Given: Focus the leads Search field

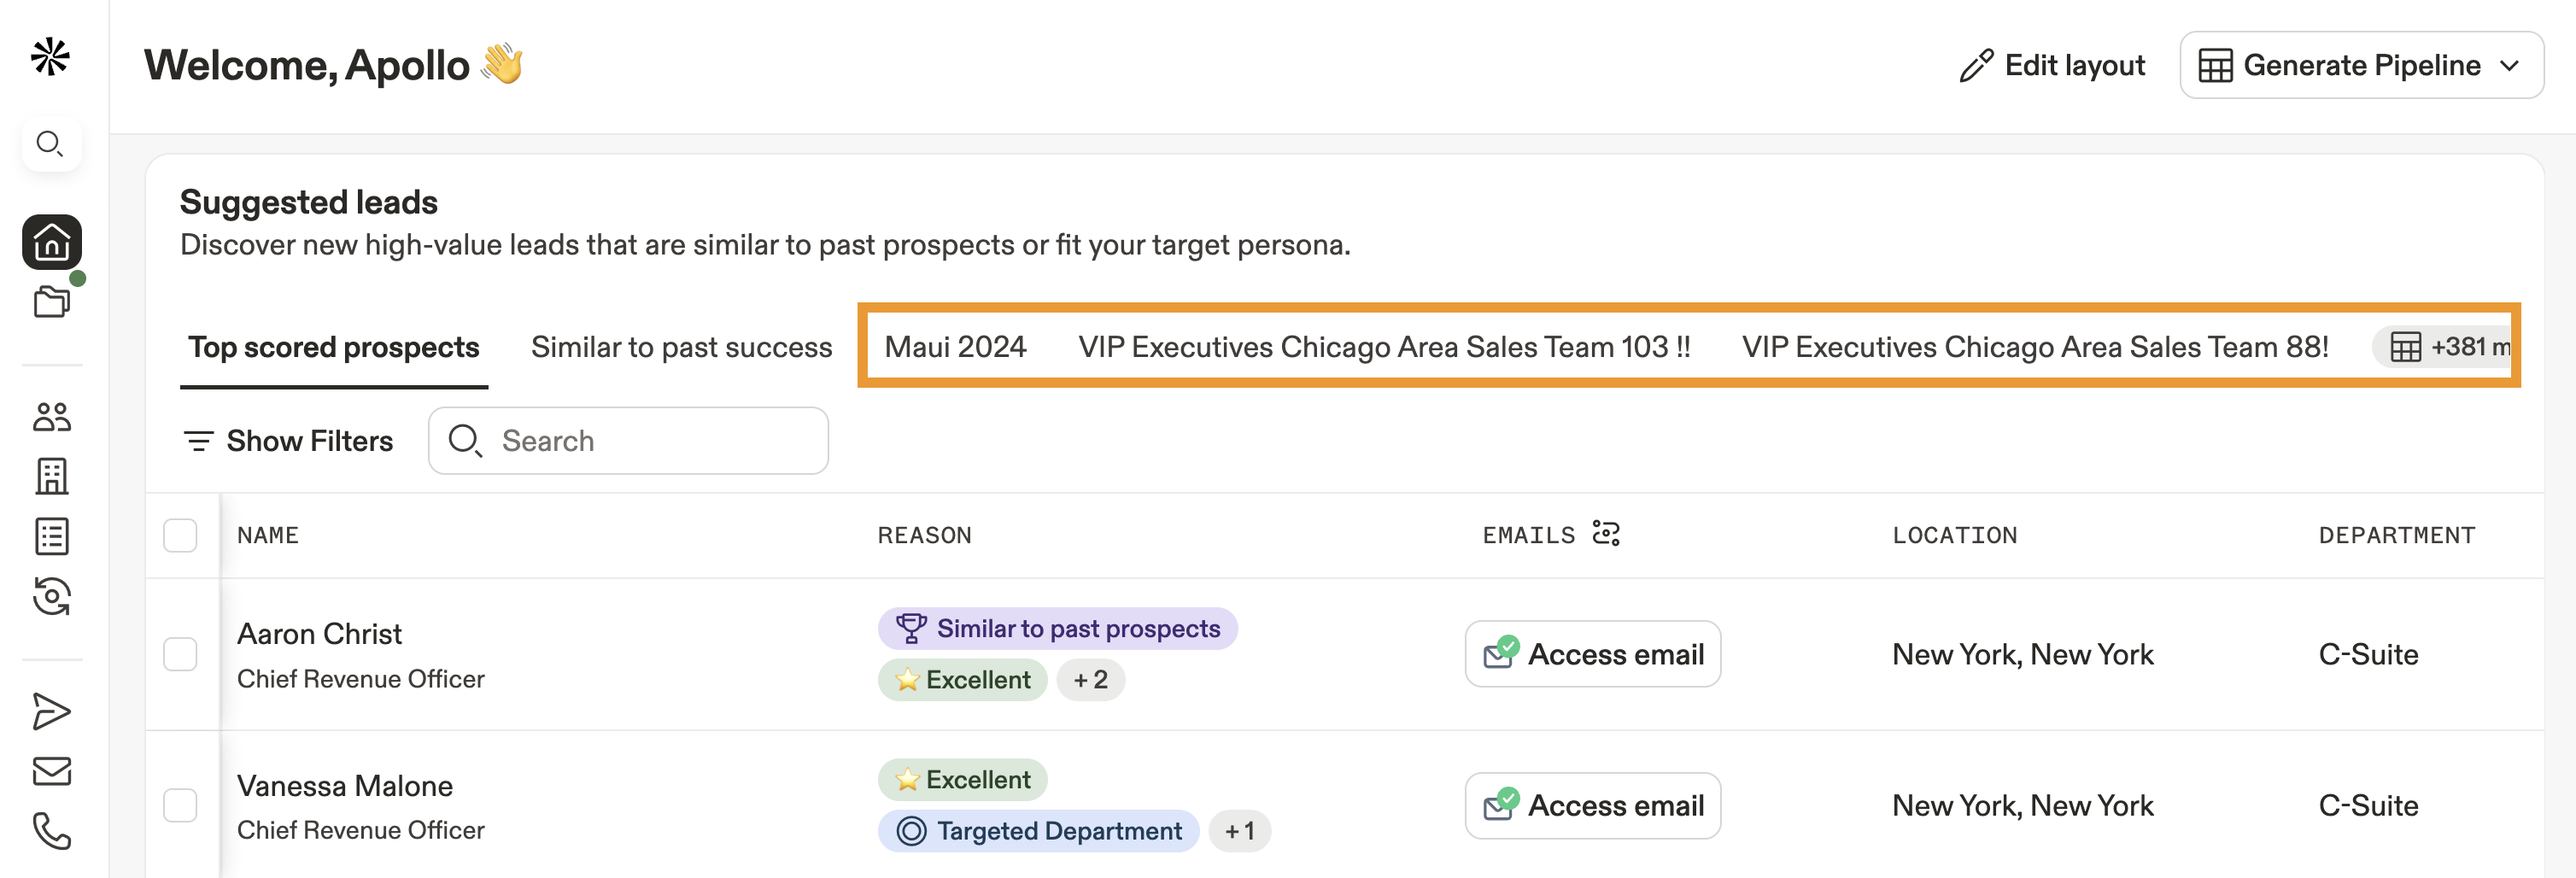Looking at the screenshot, I should pos(628,441).
